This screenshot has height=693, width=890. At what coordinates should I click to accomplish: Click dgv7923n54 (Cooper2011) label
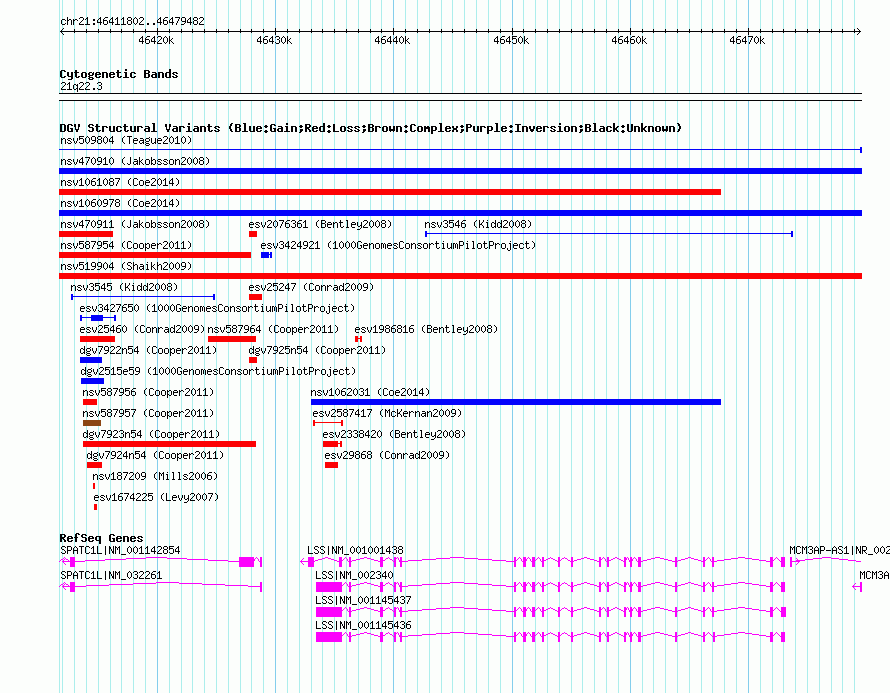click(151, 434)
